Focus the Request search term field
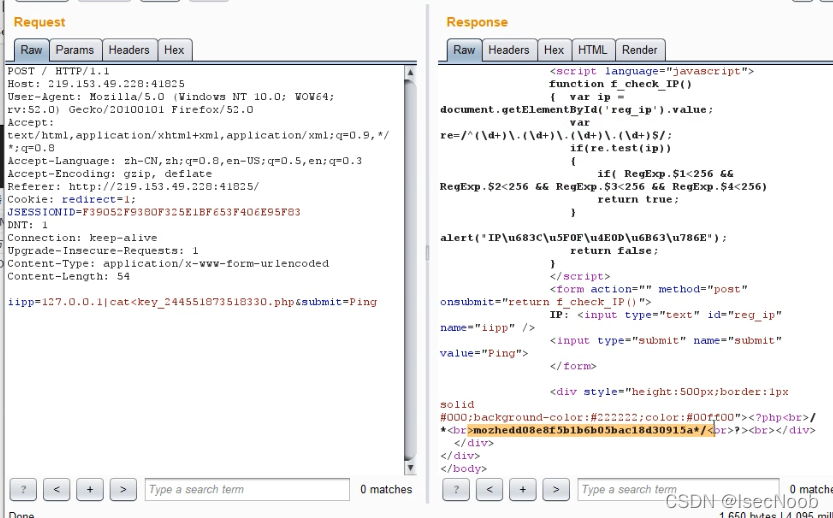Screen dimensions: 833x518 247,489
